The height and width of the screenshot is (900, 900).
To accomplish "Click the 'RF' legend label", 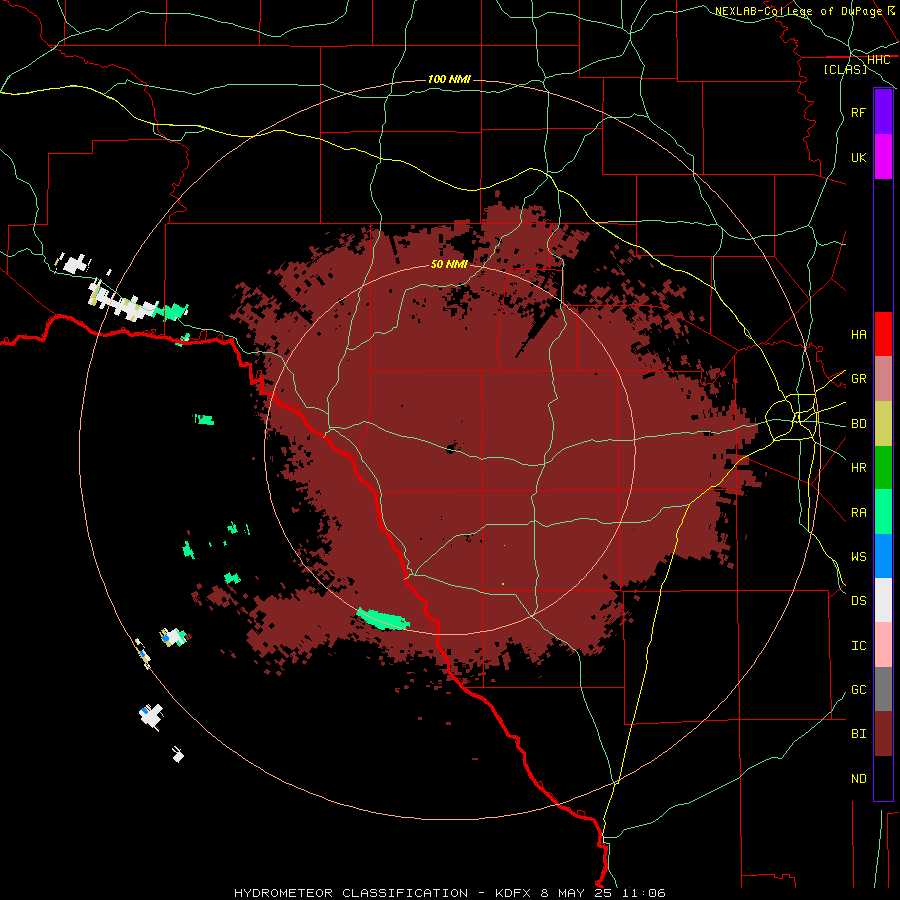I will pyautogui.click(x=859, y=113).
